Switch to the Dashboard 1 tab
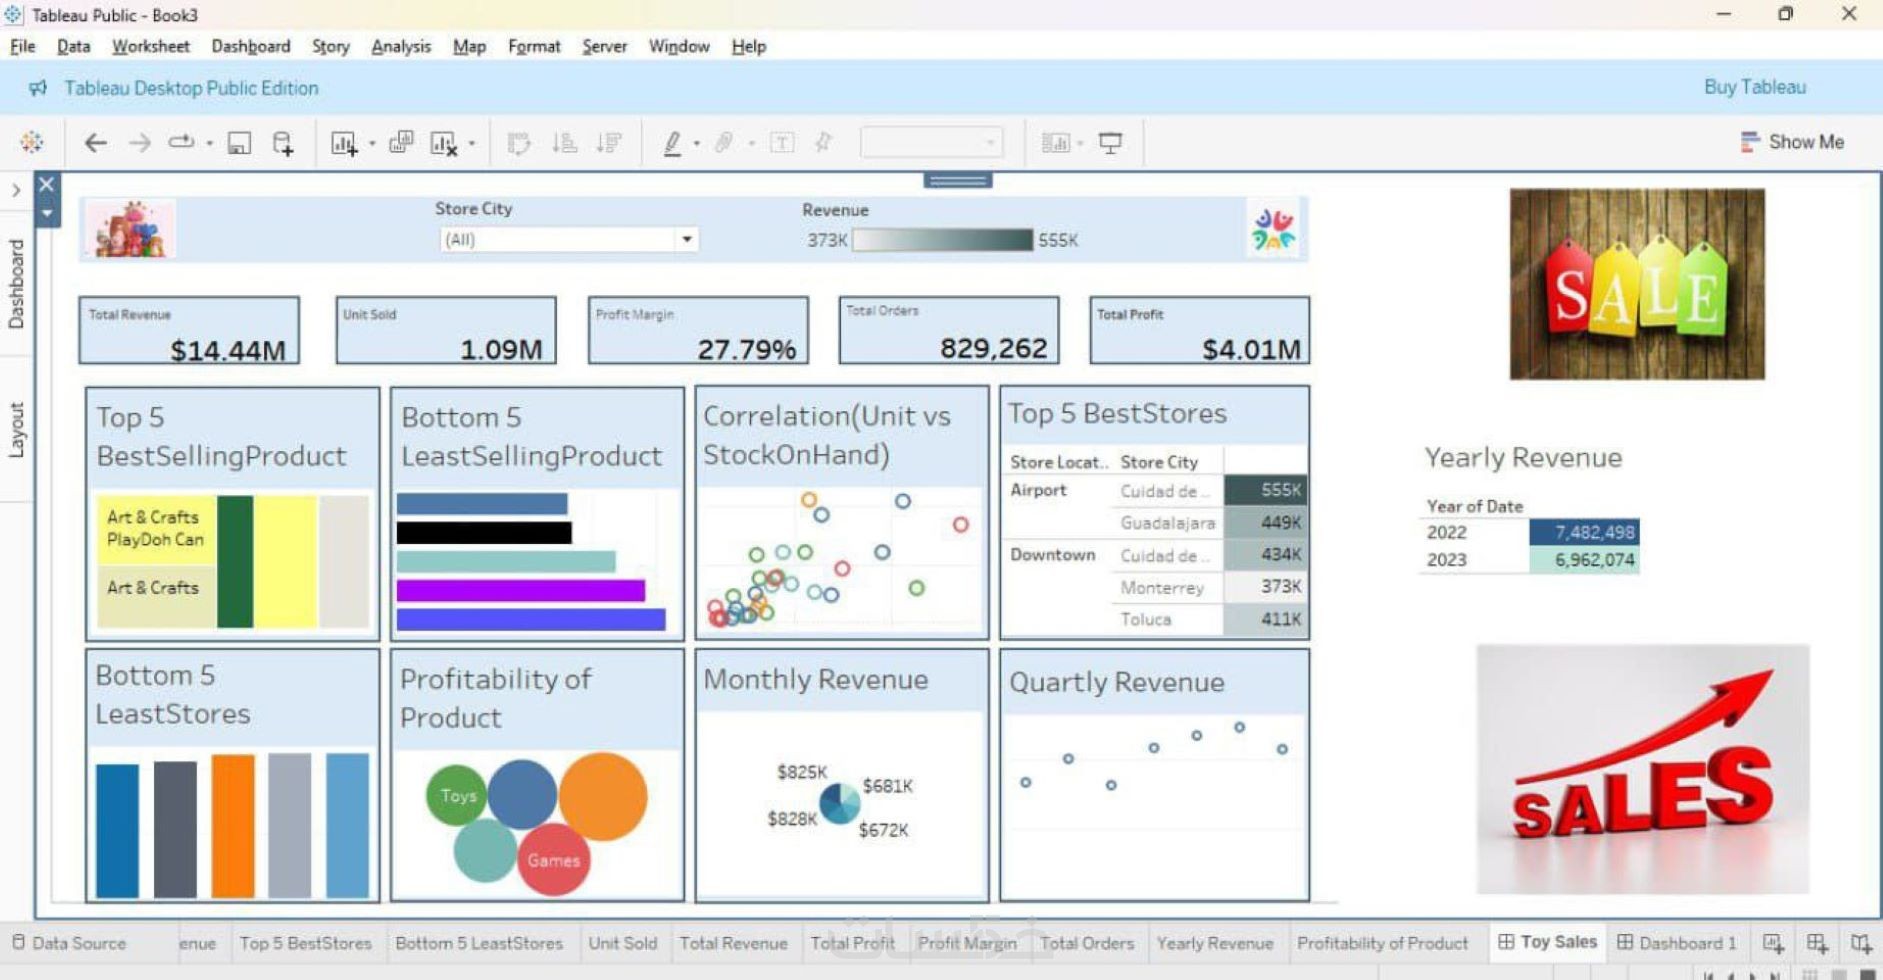 click(x=1677, y=943)
